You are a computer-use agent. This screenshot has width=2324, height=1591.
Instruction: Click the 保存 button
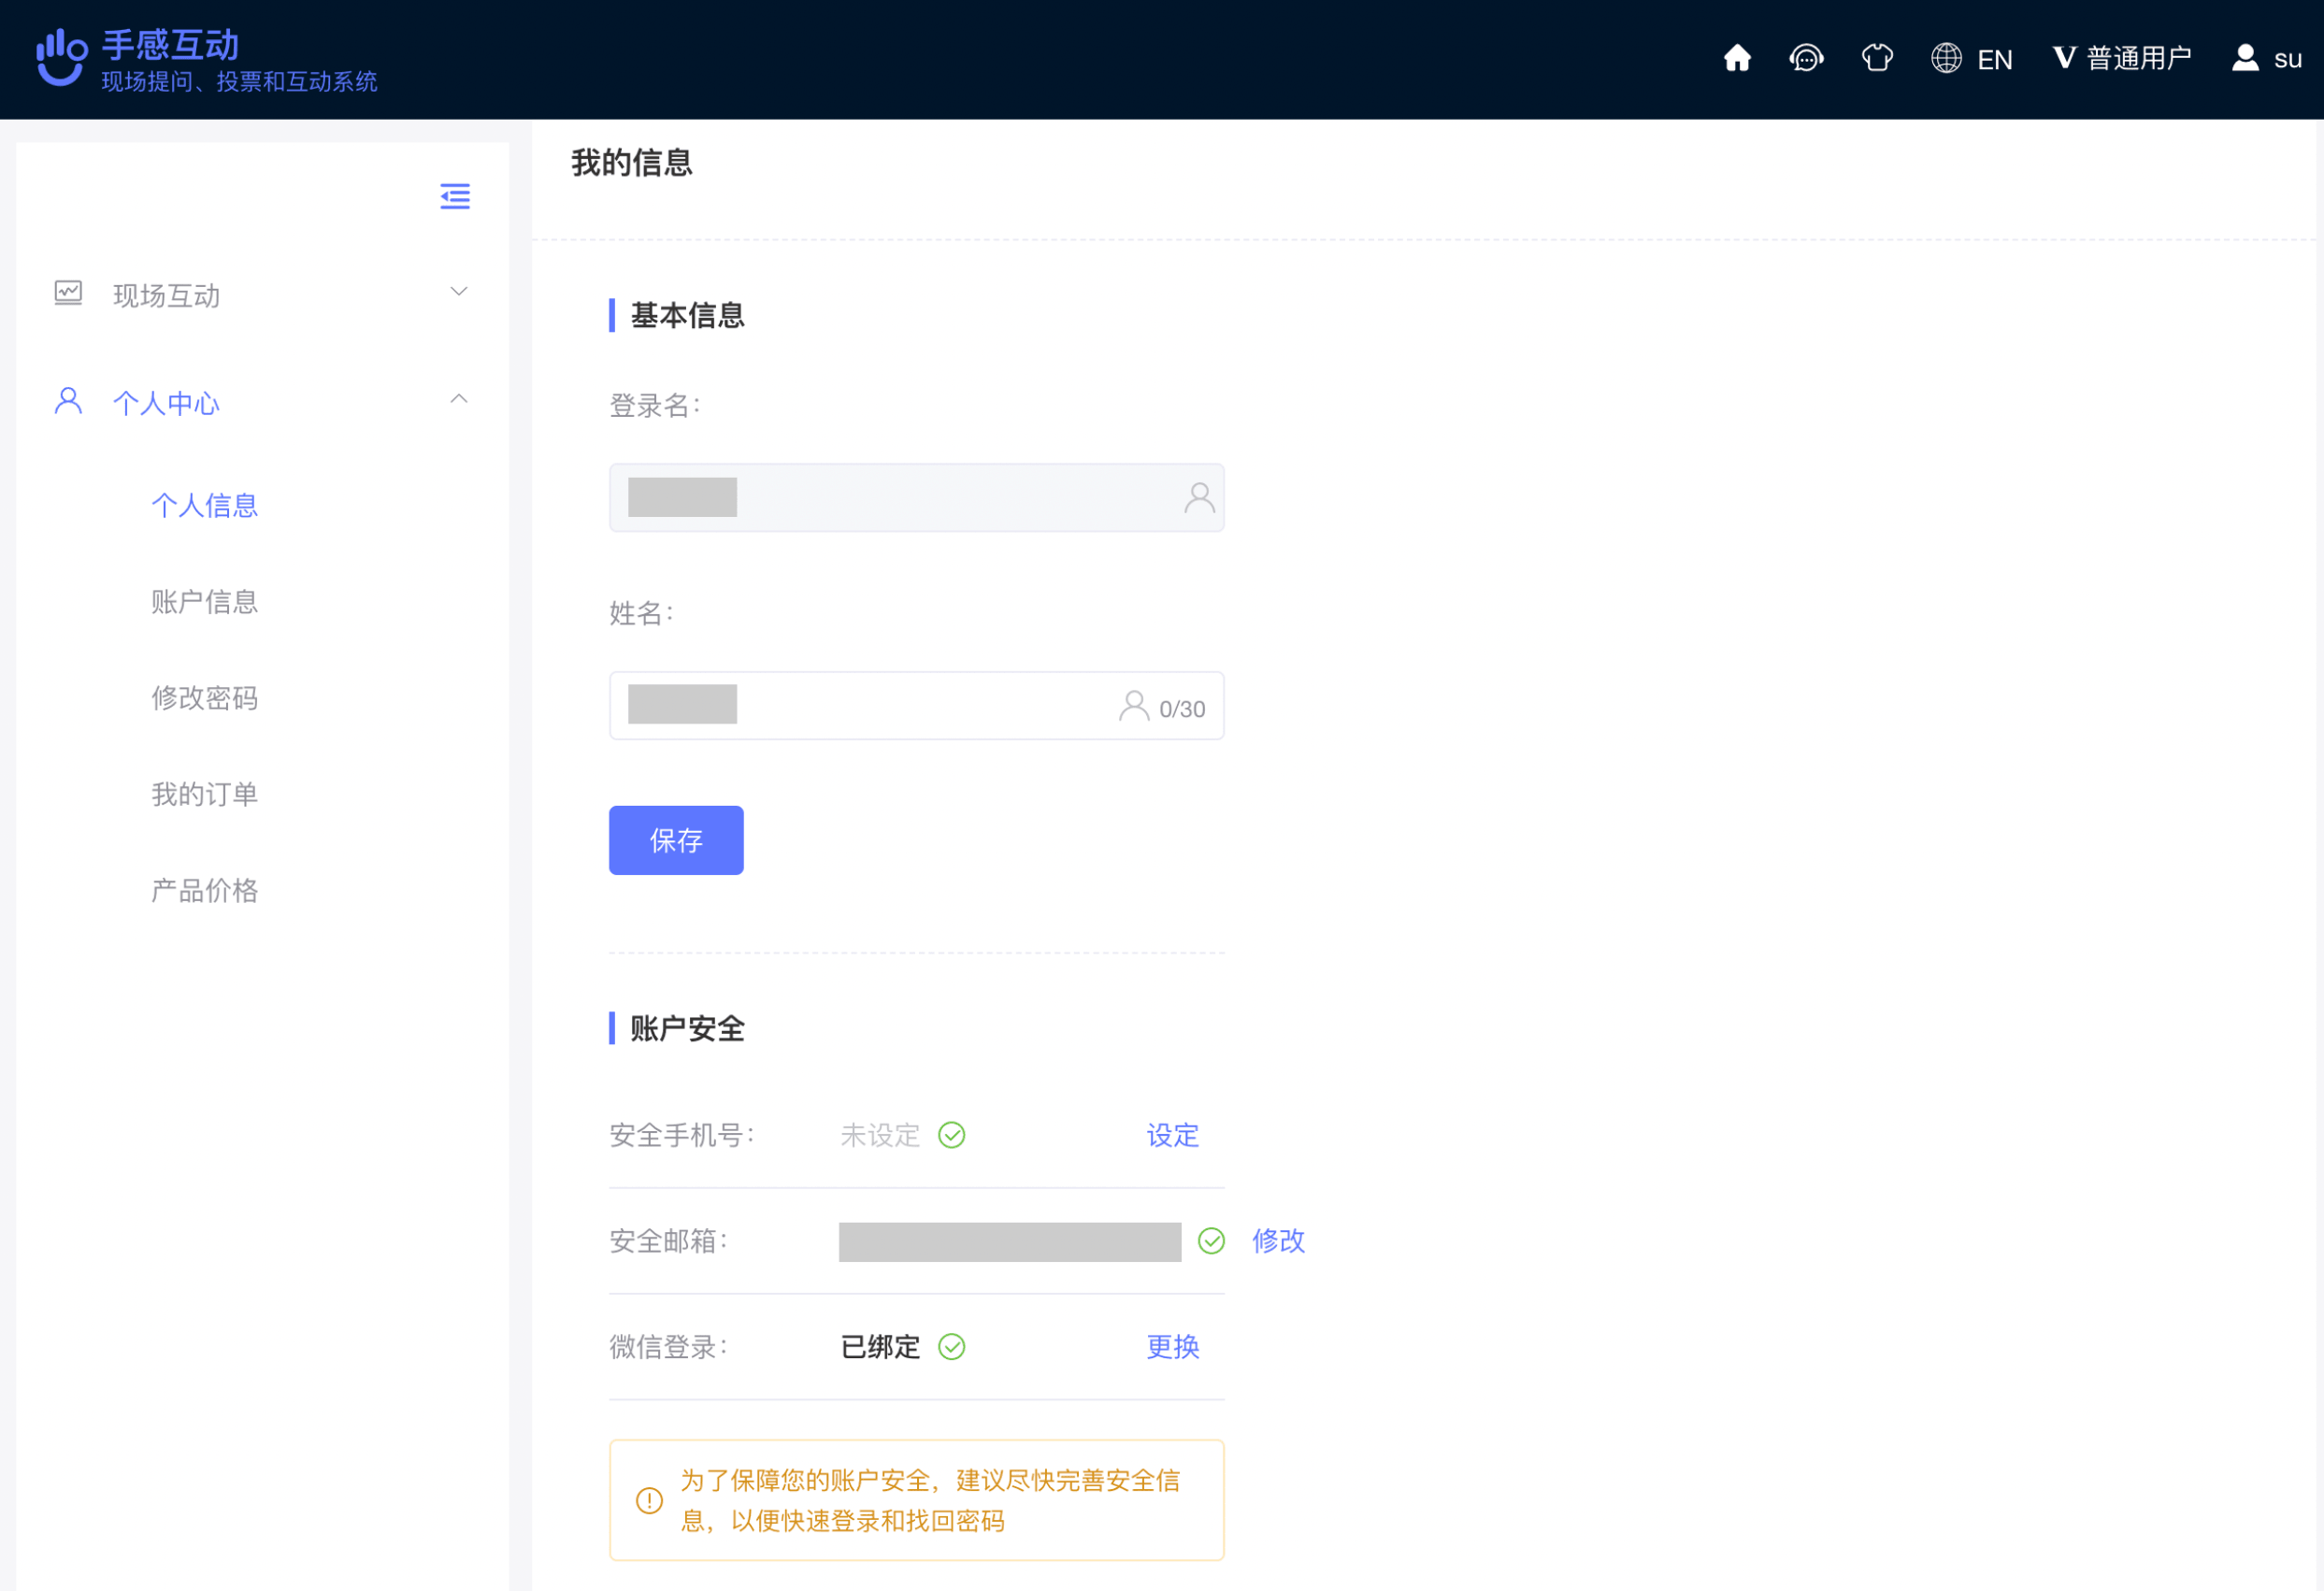tap(676, 840)
